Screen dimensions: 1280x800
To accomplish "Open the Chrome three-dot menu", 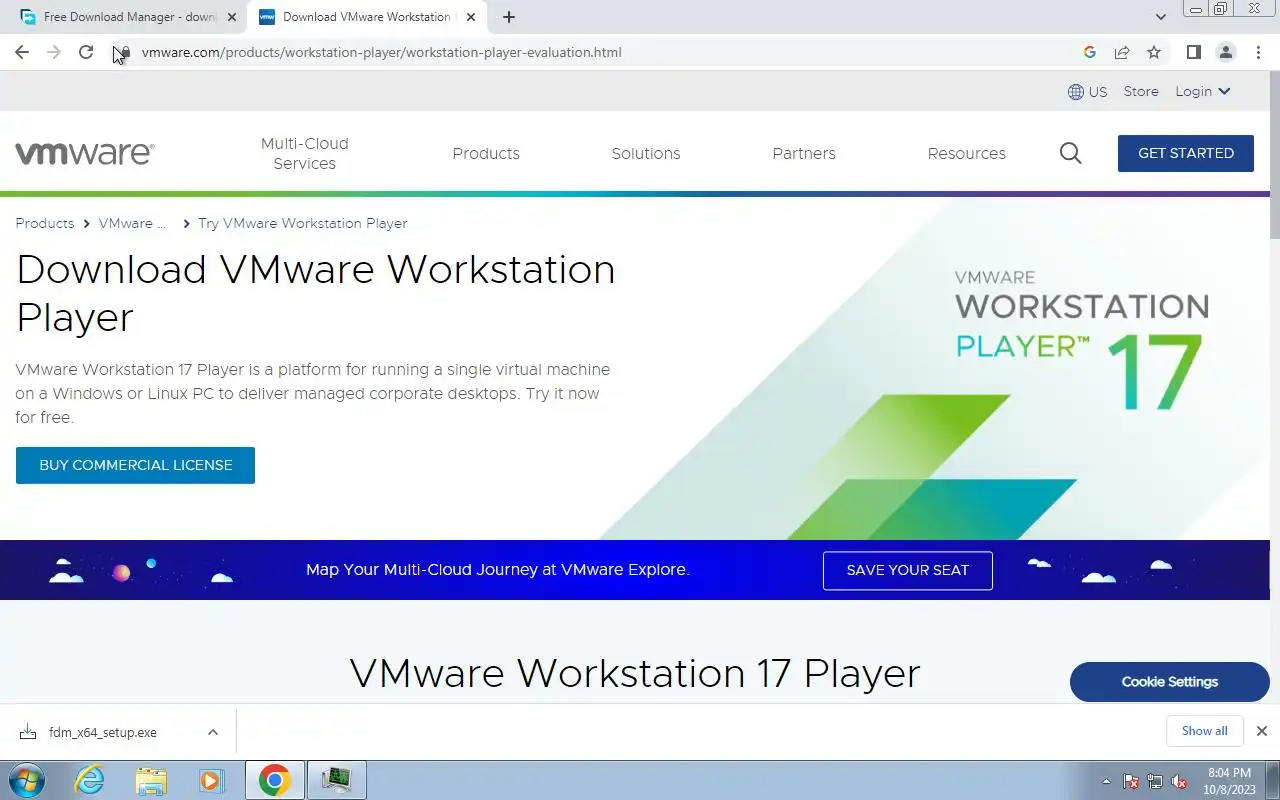I will click(1258, 52).
